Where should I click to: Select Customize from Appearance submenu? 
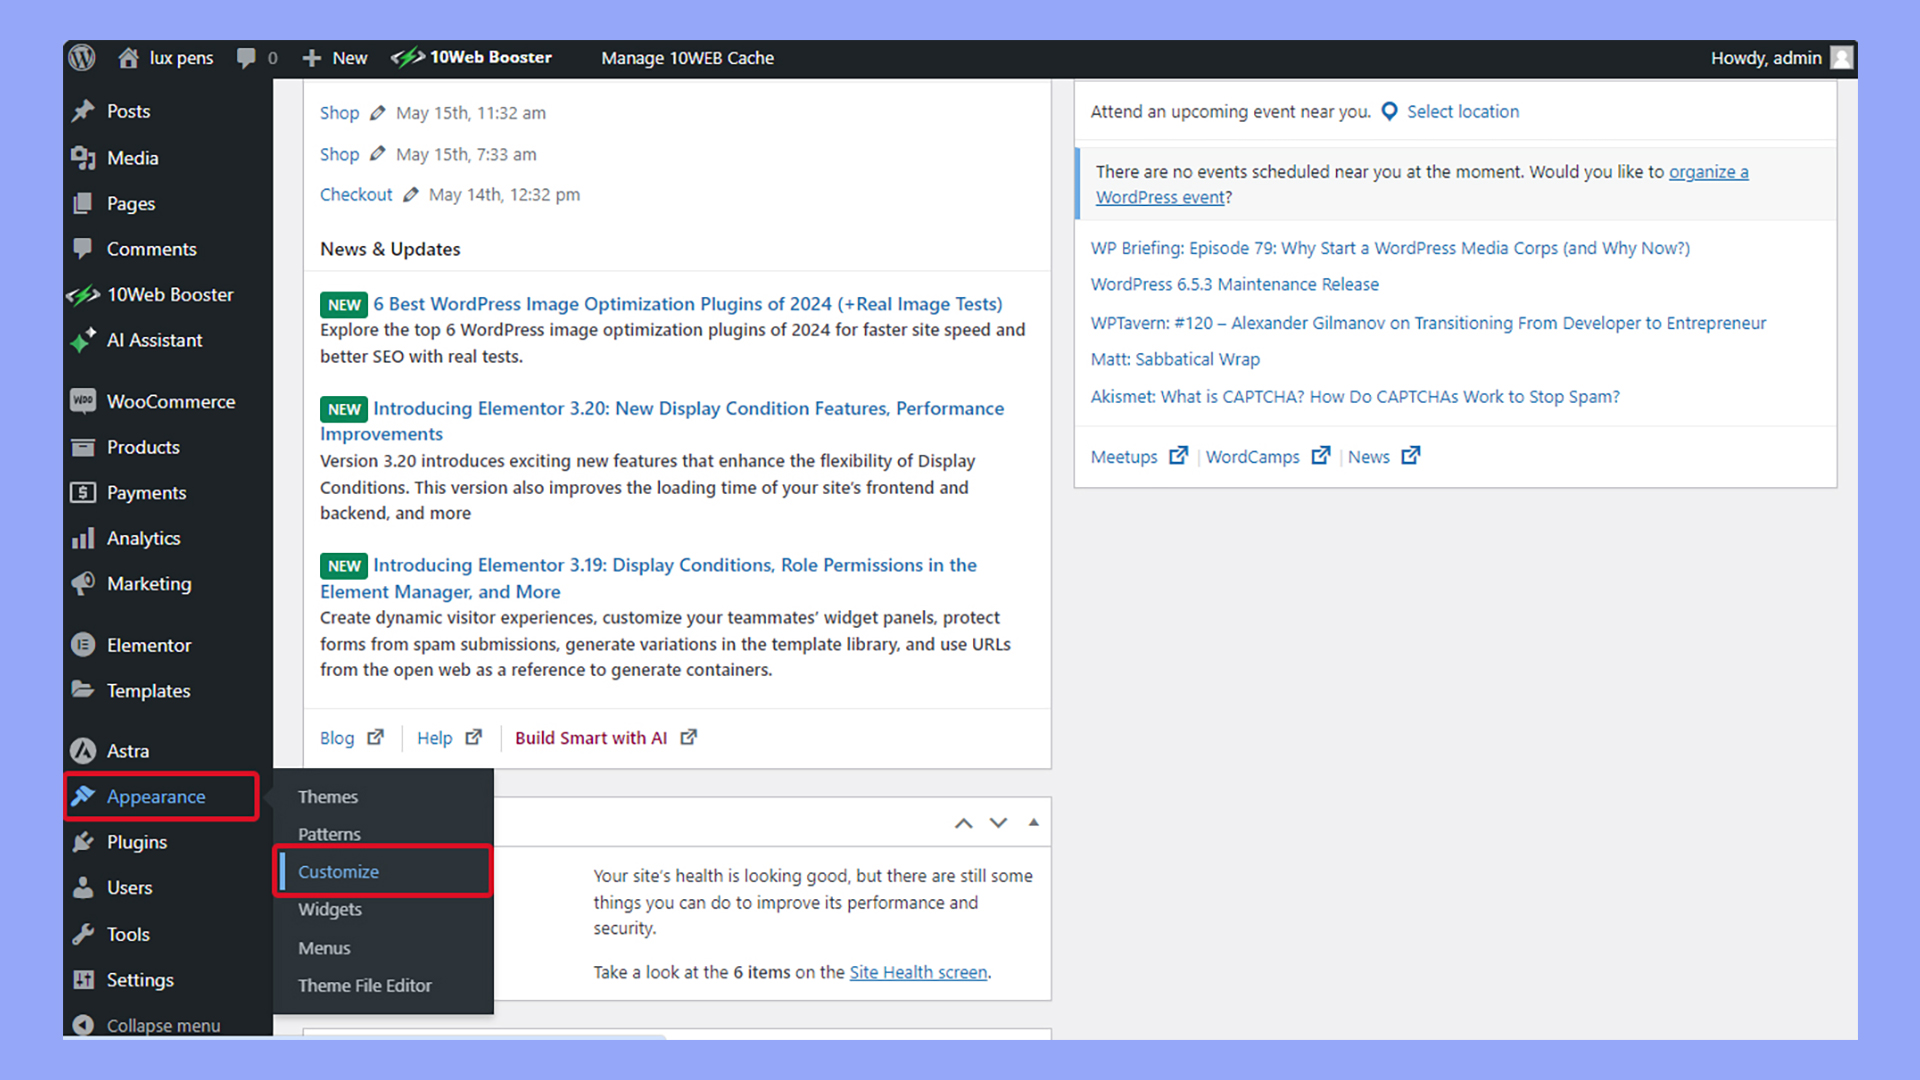[338, 870]
